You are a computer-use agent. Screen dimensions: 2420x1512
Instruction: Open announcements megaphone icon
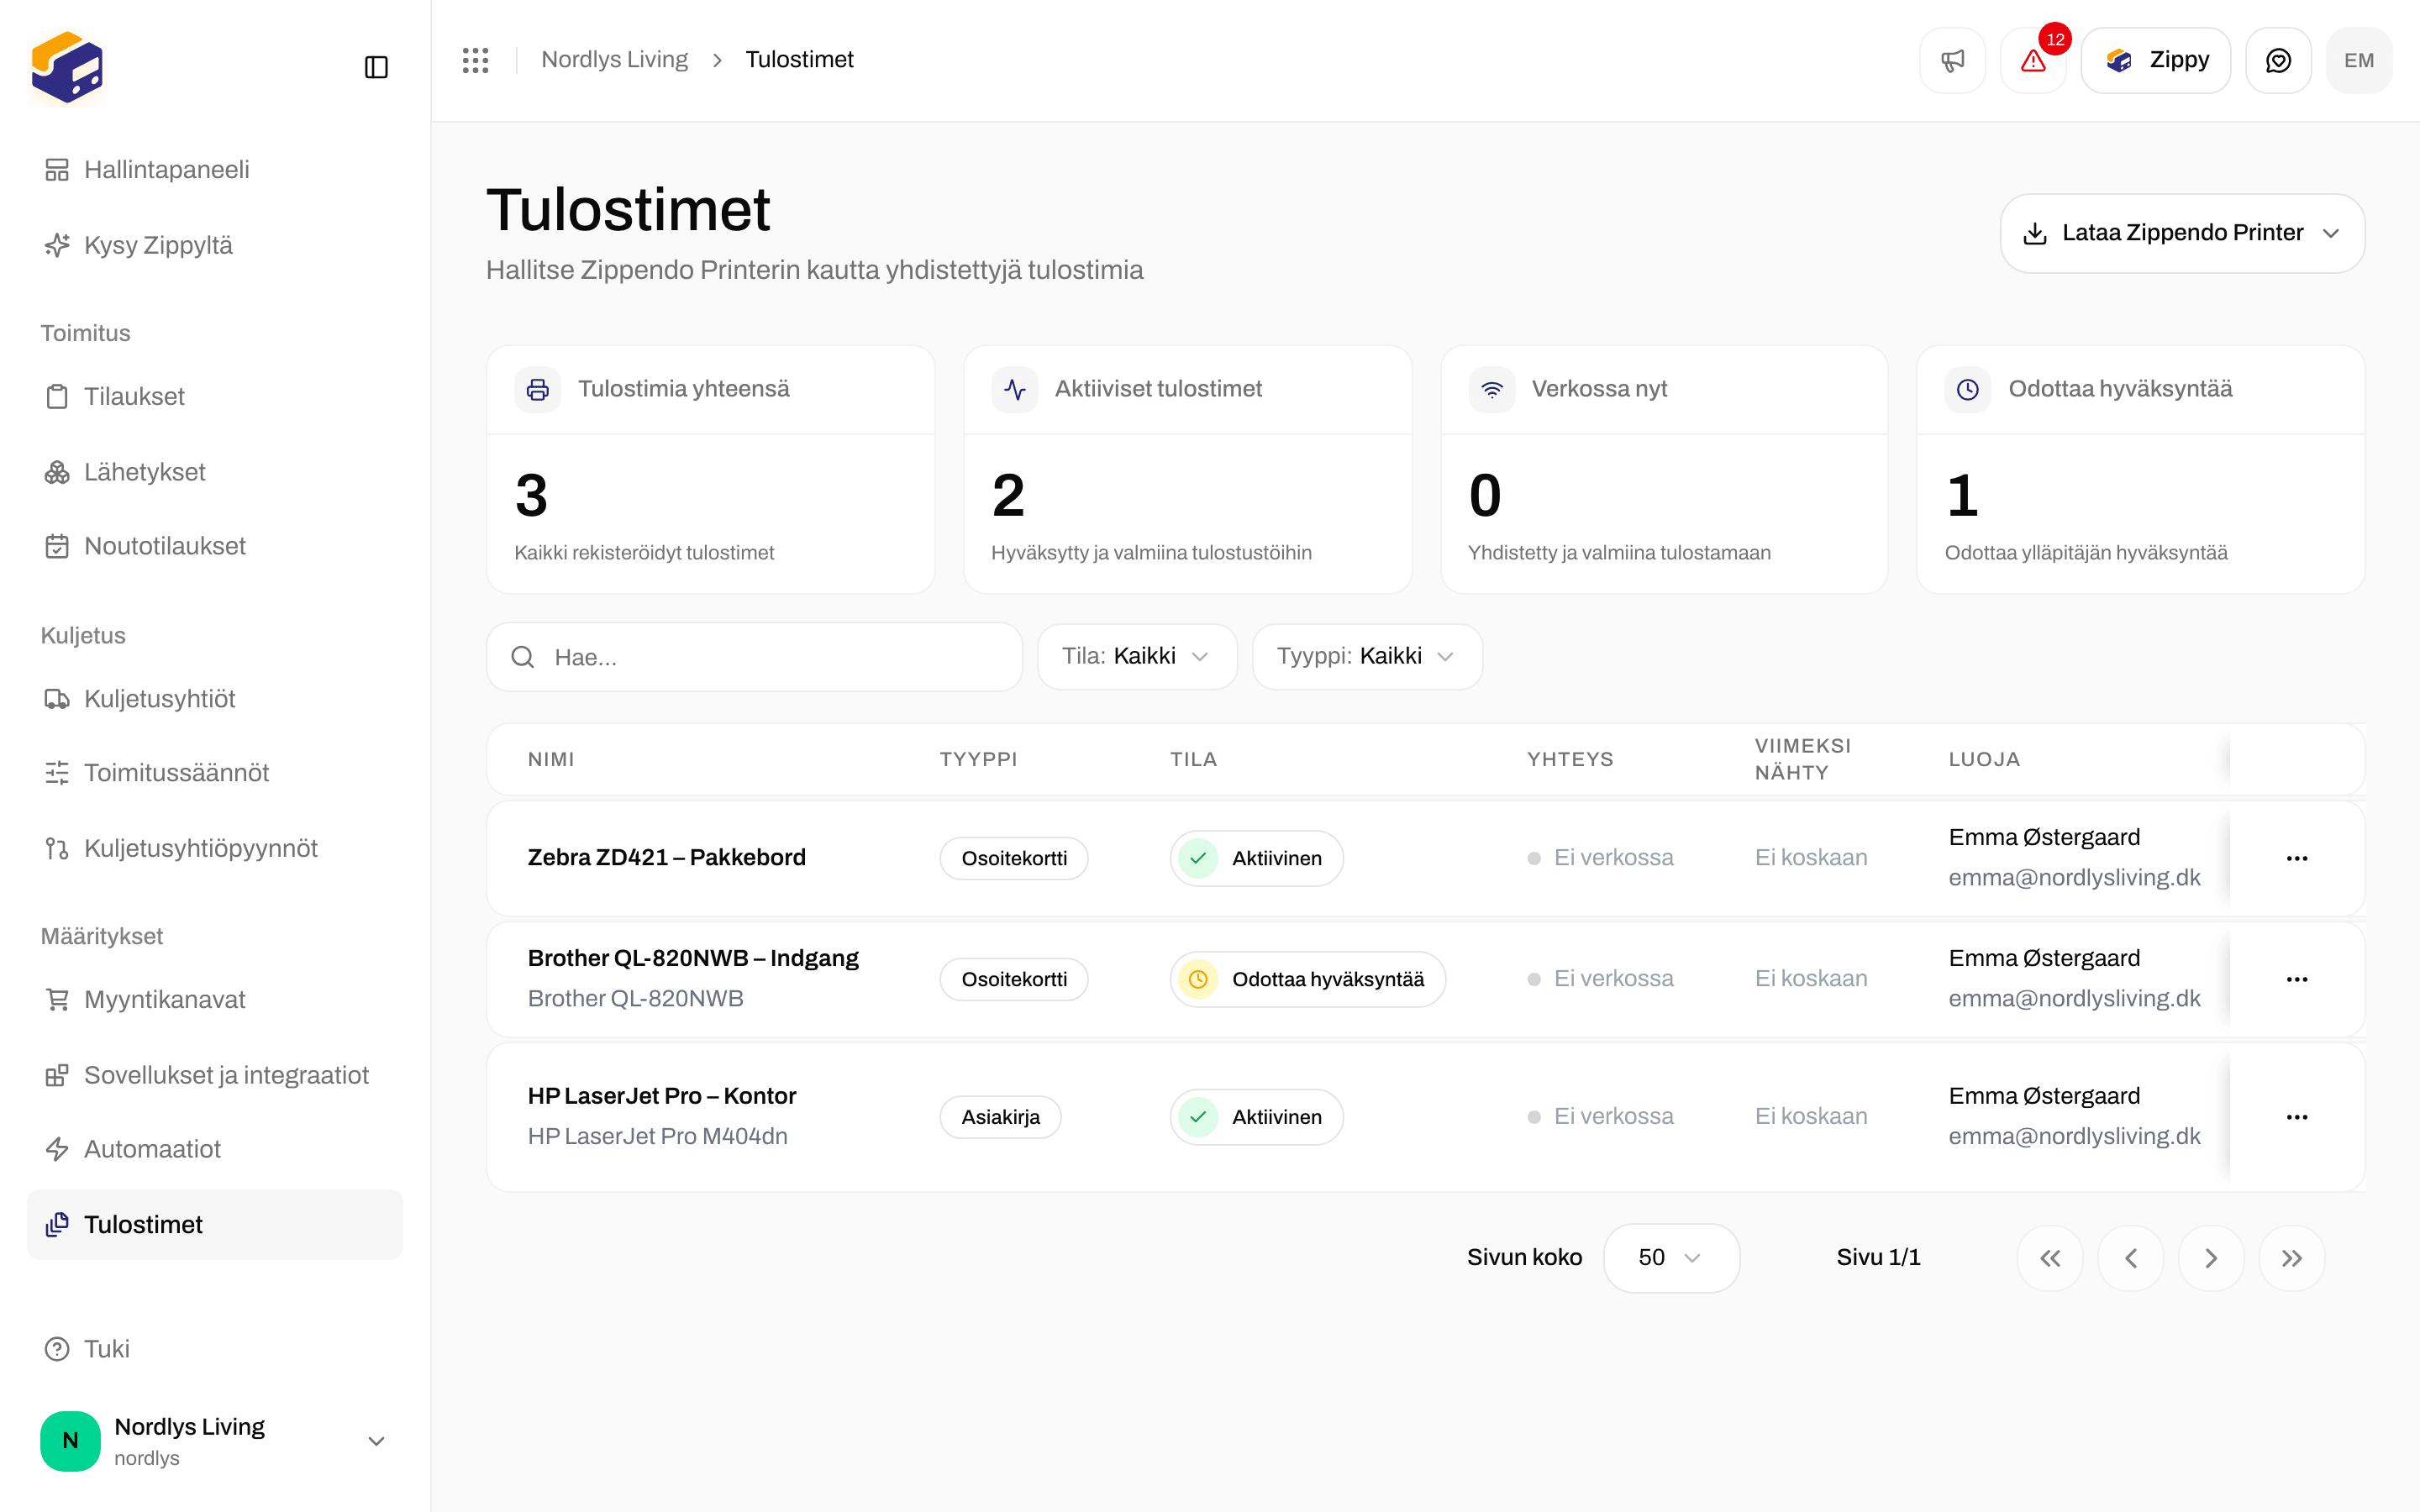tap(1952, 60)
